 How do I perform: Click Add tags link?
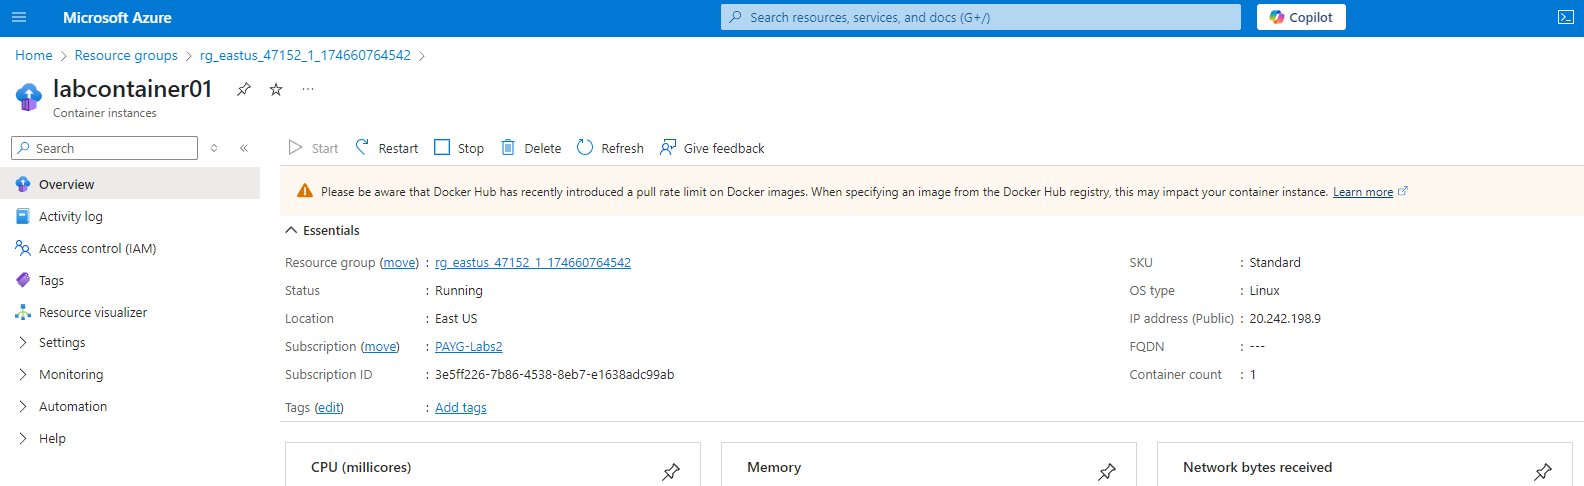(x=461, y=407)
